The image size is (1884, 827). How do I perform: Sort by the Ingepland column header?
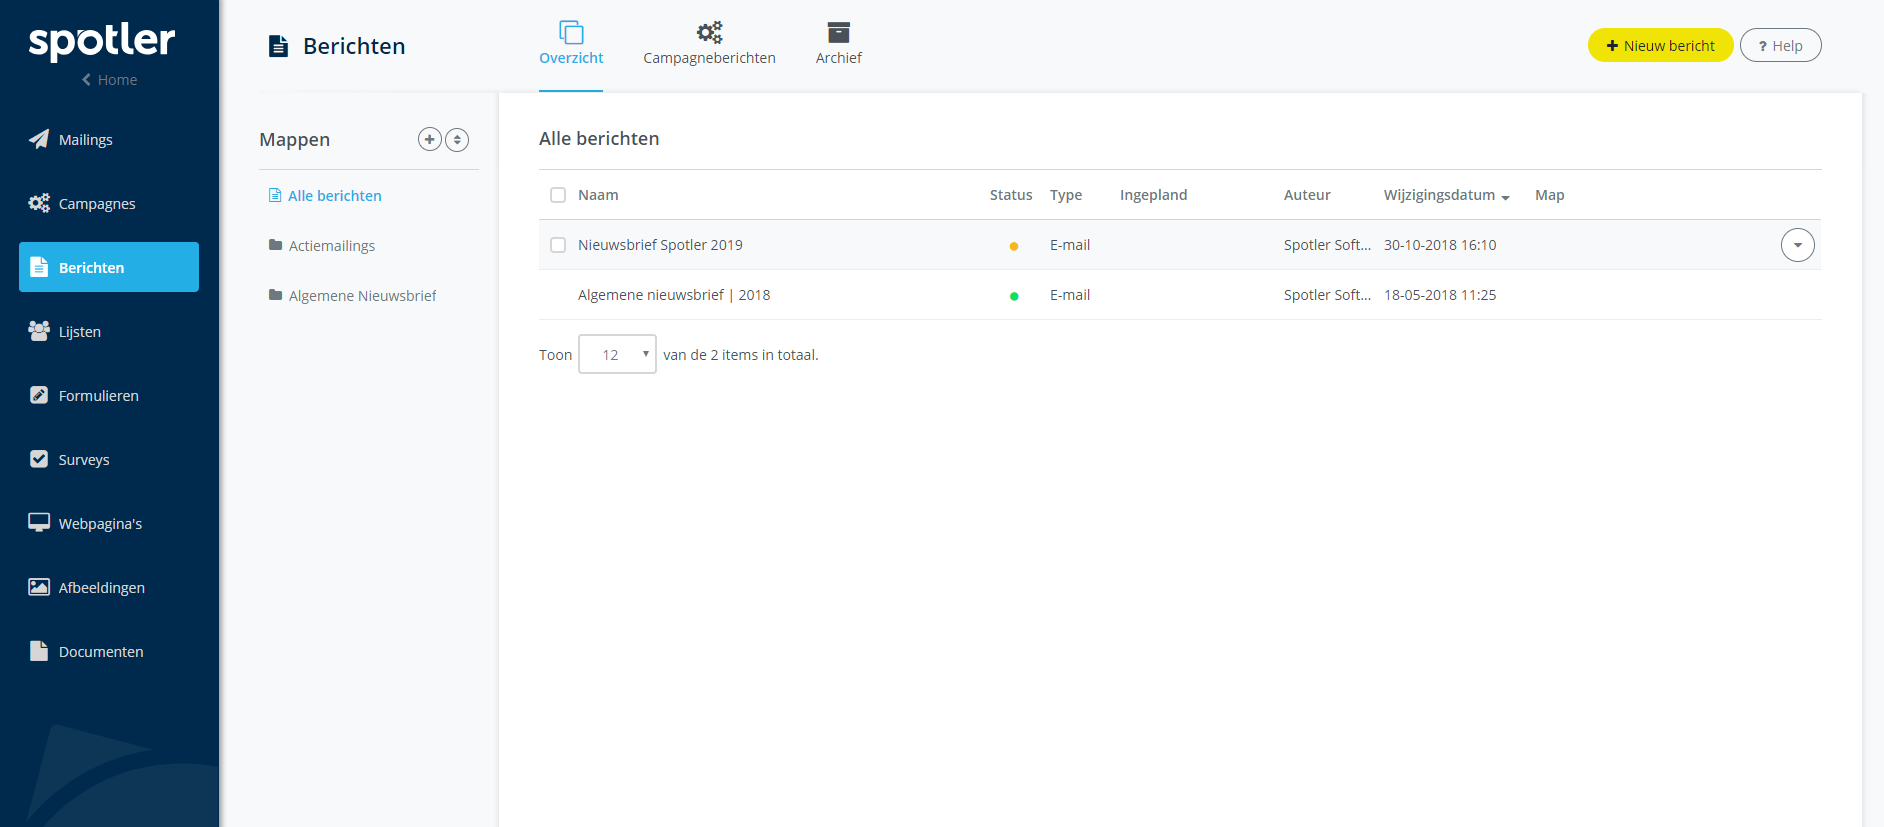[1153, 195]
